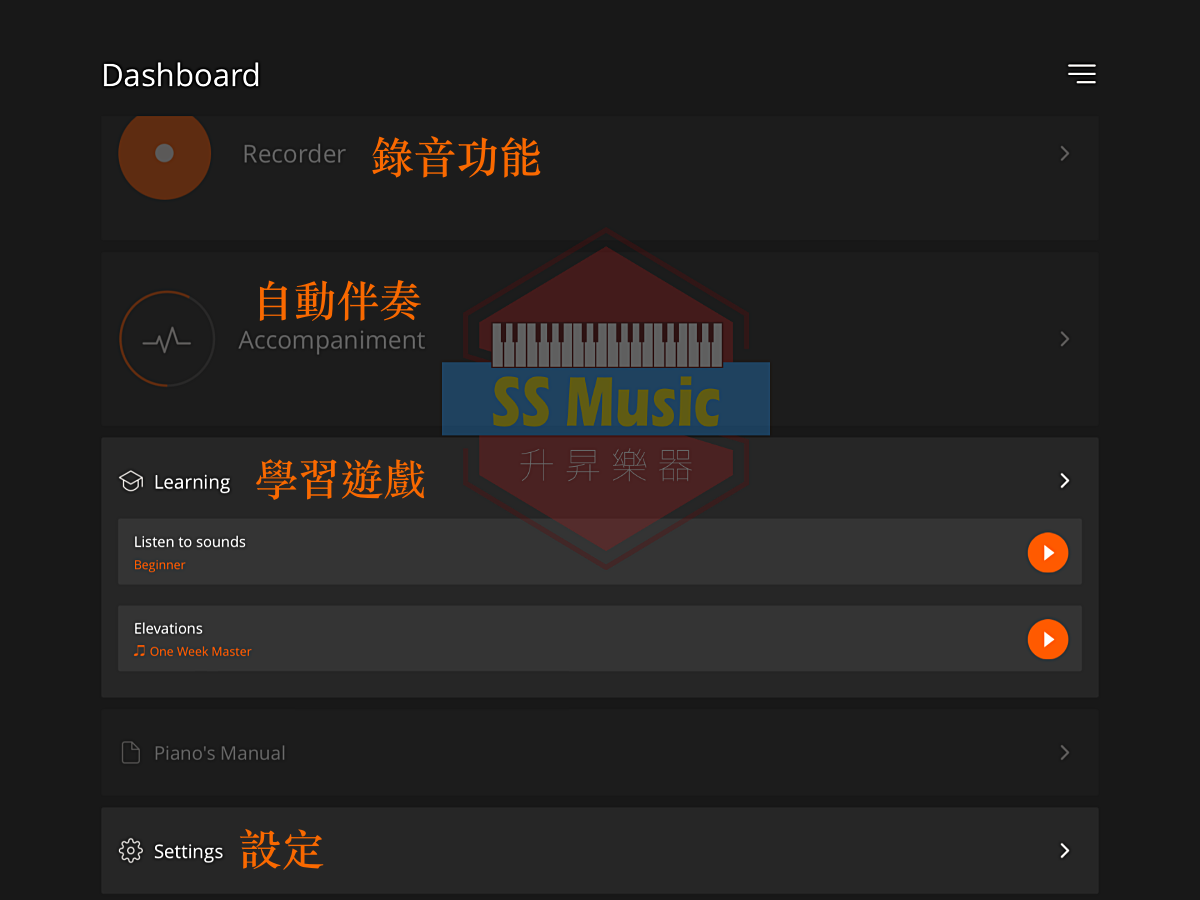This screenshot has height=900, width=1200.
Task: Open Piano's Manual chevron arrow
Action: pyautogui.click(x=1065, y=752)
